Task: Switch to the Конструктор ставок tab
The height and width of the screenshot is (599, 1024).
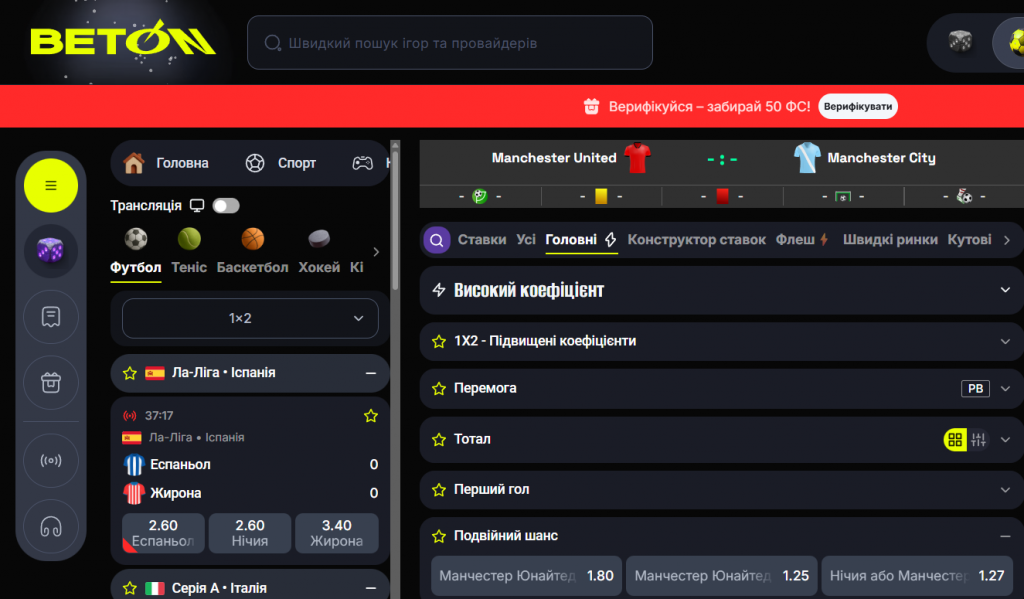Action: coord(696,240)
